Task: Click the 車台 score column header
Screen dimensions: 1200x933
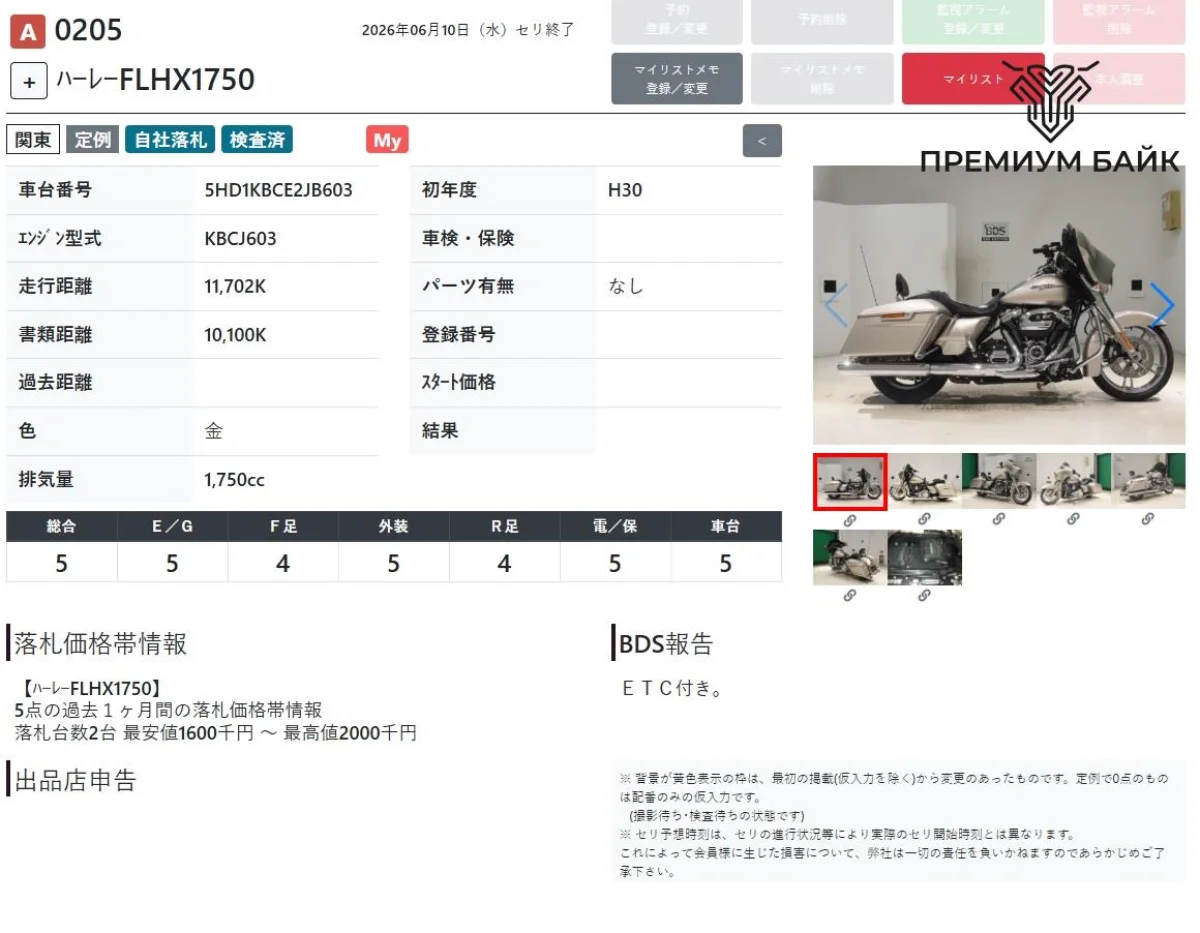Action: 726,526
